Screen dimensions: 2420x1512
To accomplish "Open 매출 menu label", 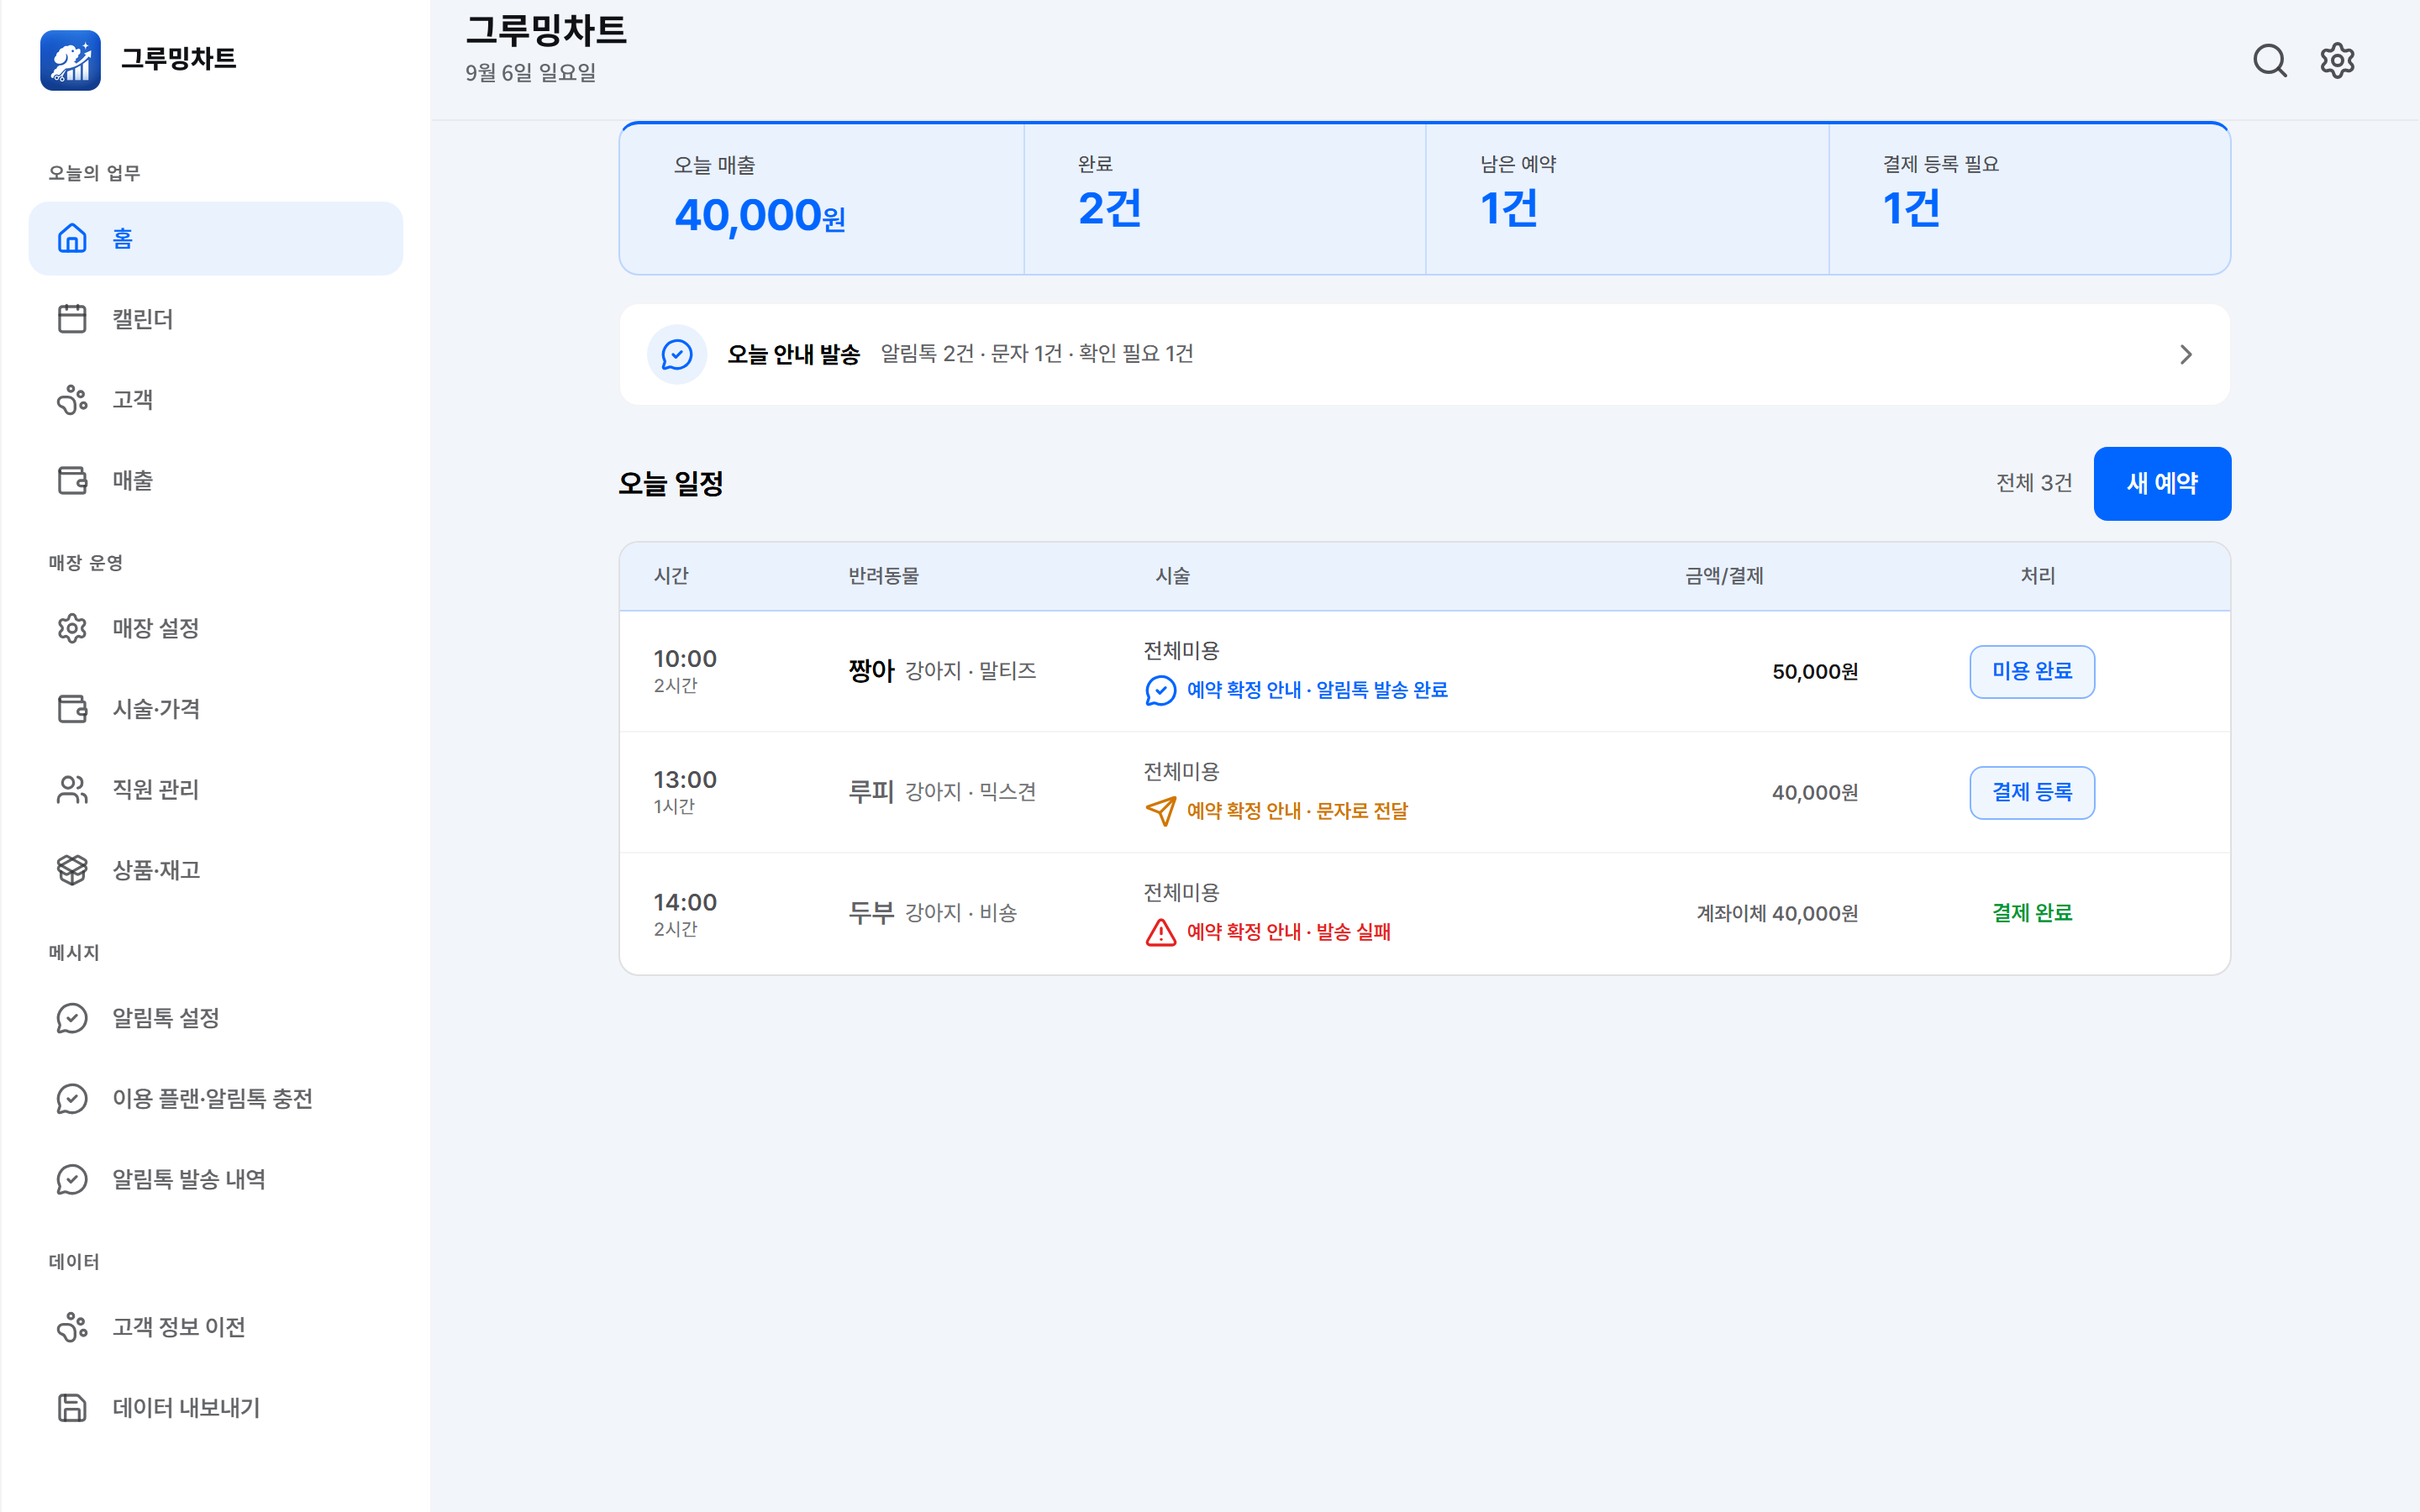I will 133,480.
